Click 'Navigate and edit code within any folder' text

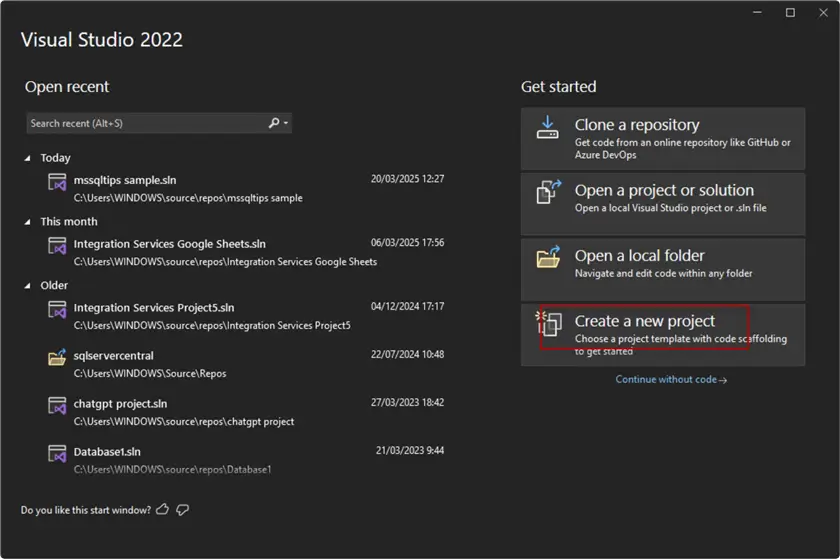(663, 273)
